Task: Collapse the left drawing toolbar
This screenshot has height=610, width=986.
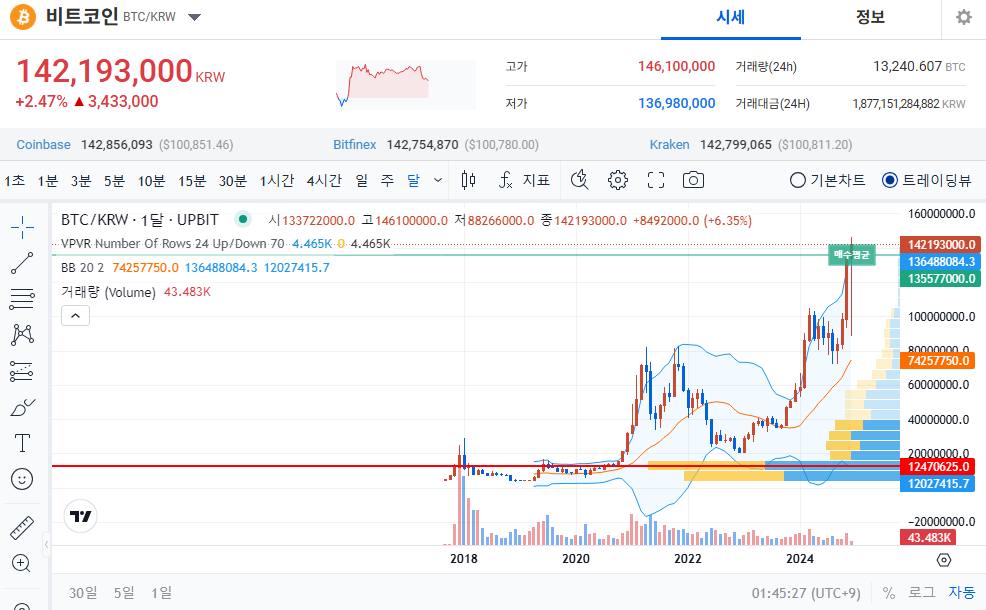Action: 47,545
